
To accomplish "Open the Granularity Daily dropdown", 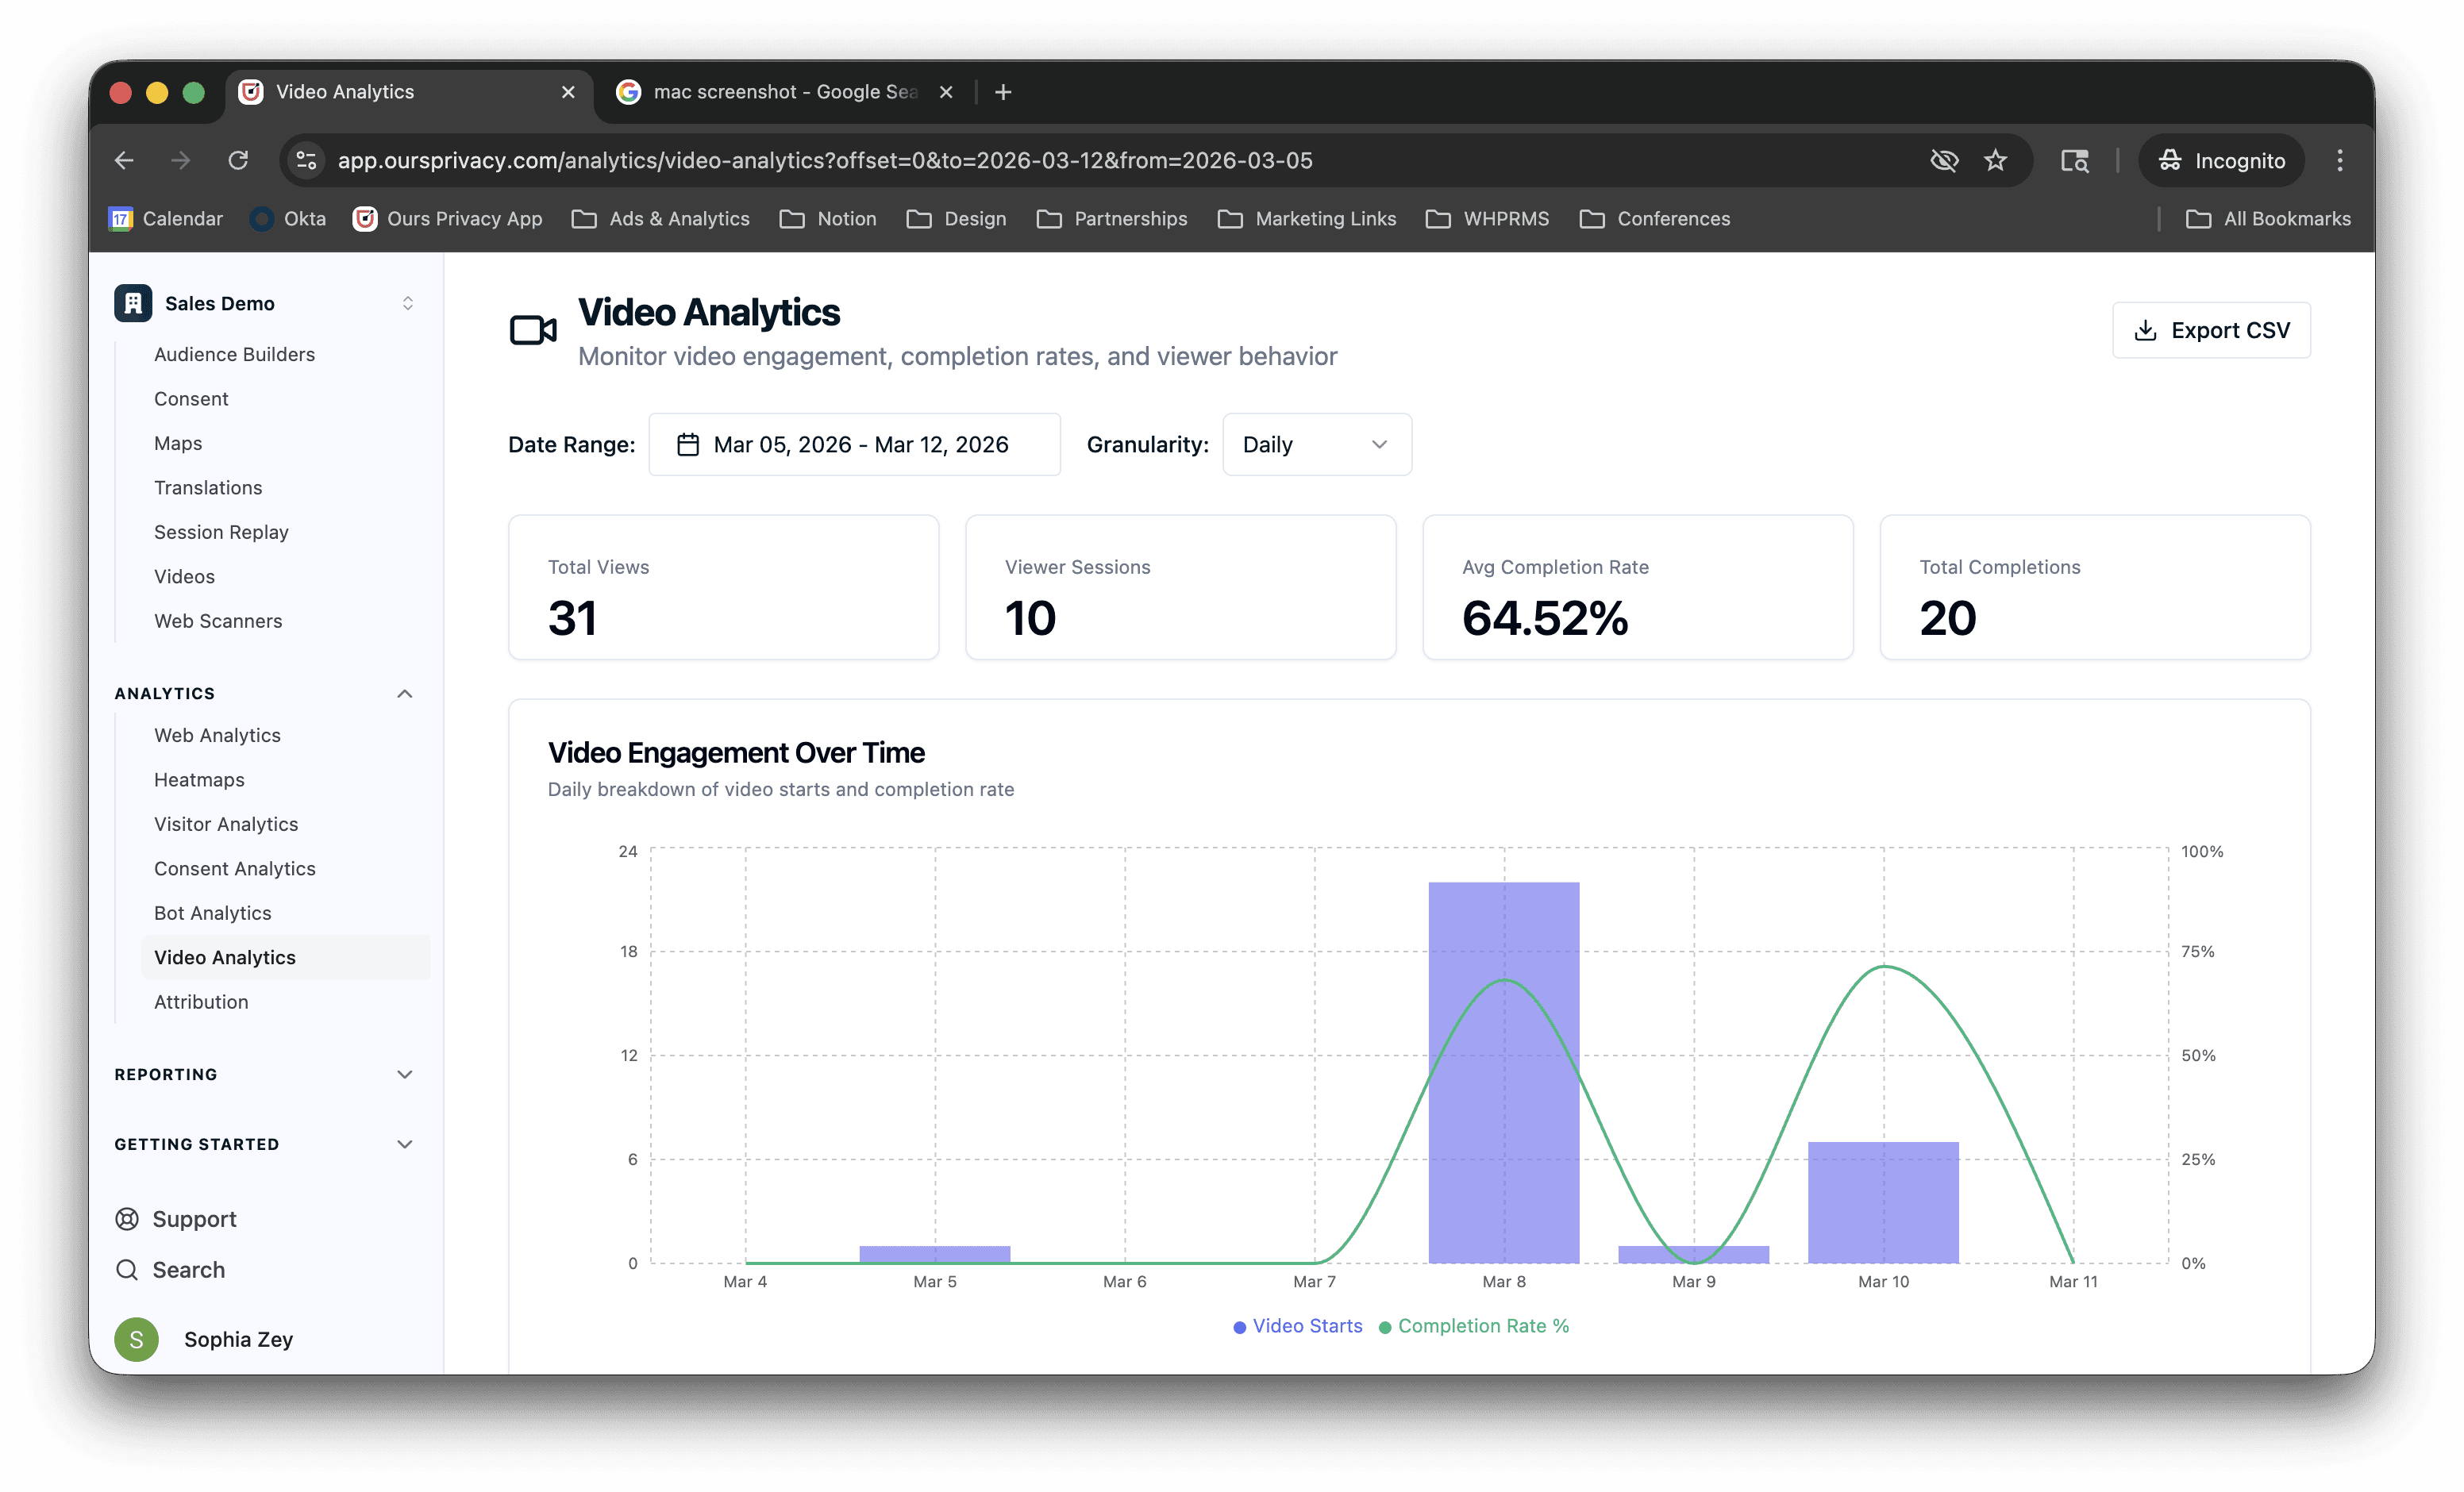I will point(1316,445).
